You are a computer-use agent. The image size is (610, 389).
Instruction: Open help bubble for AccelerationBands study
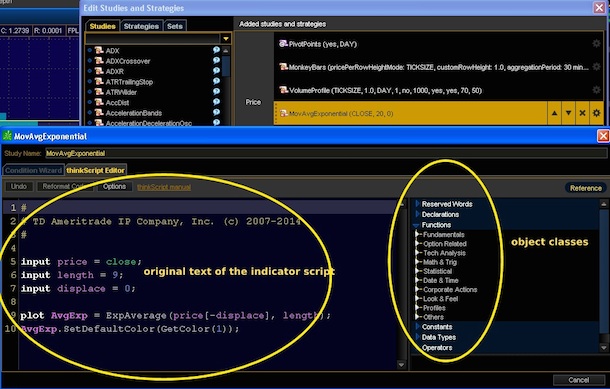click(216, 112)
